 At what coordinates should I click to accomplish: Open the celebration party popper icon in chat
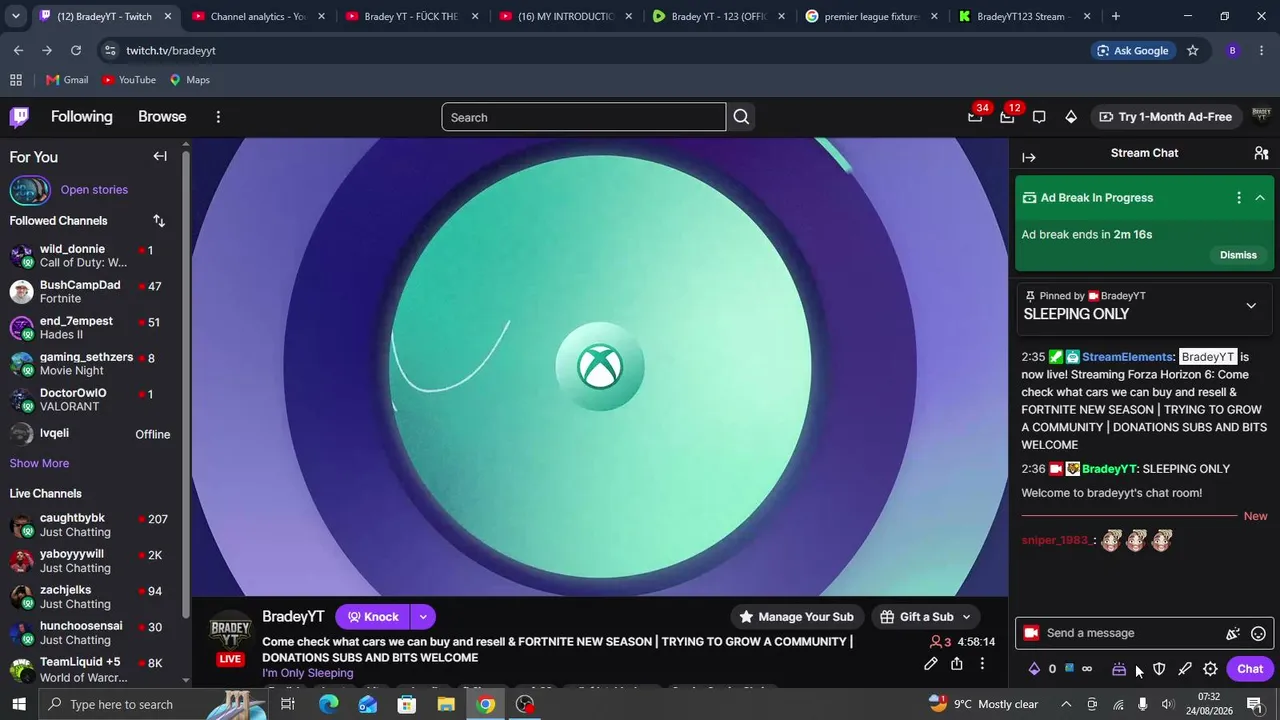tap(1233, 633)
